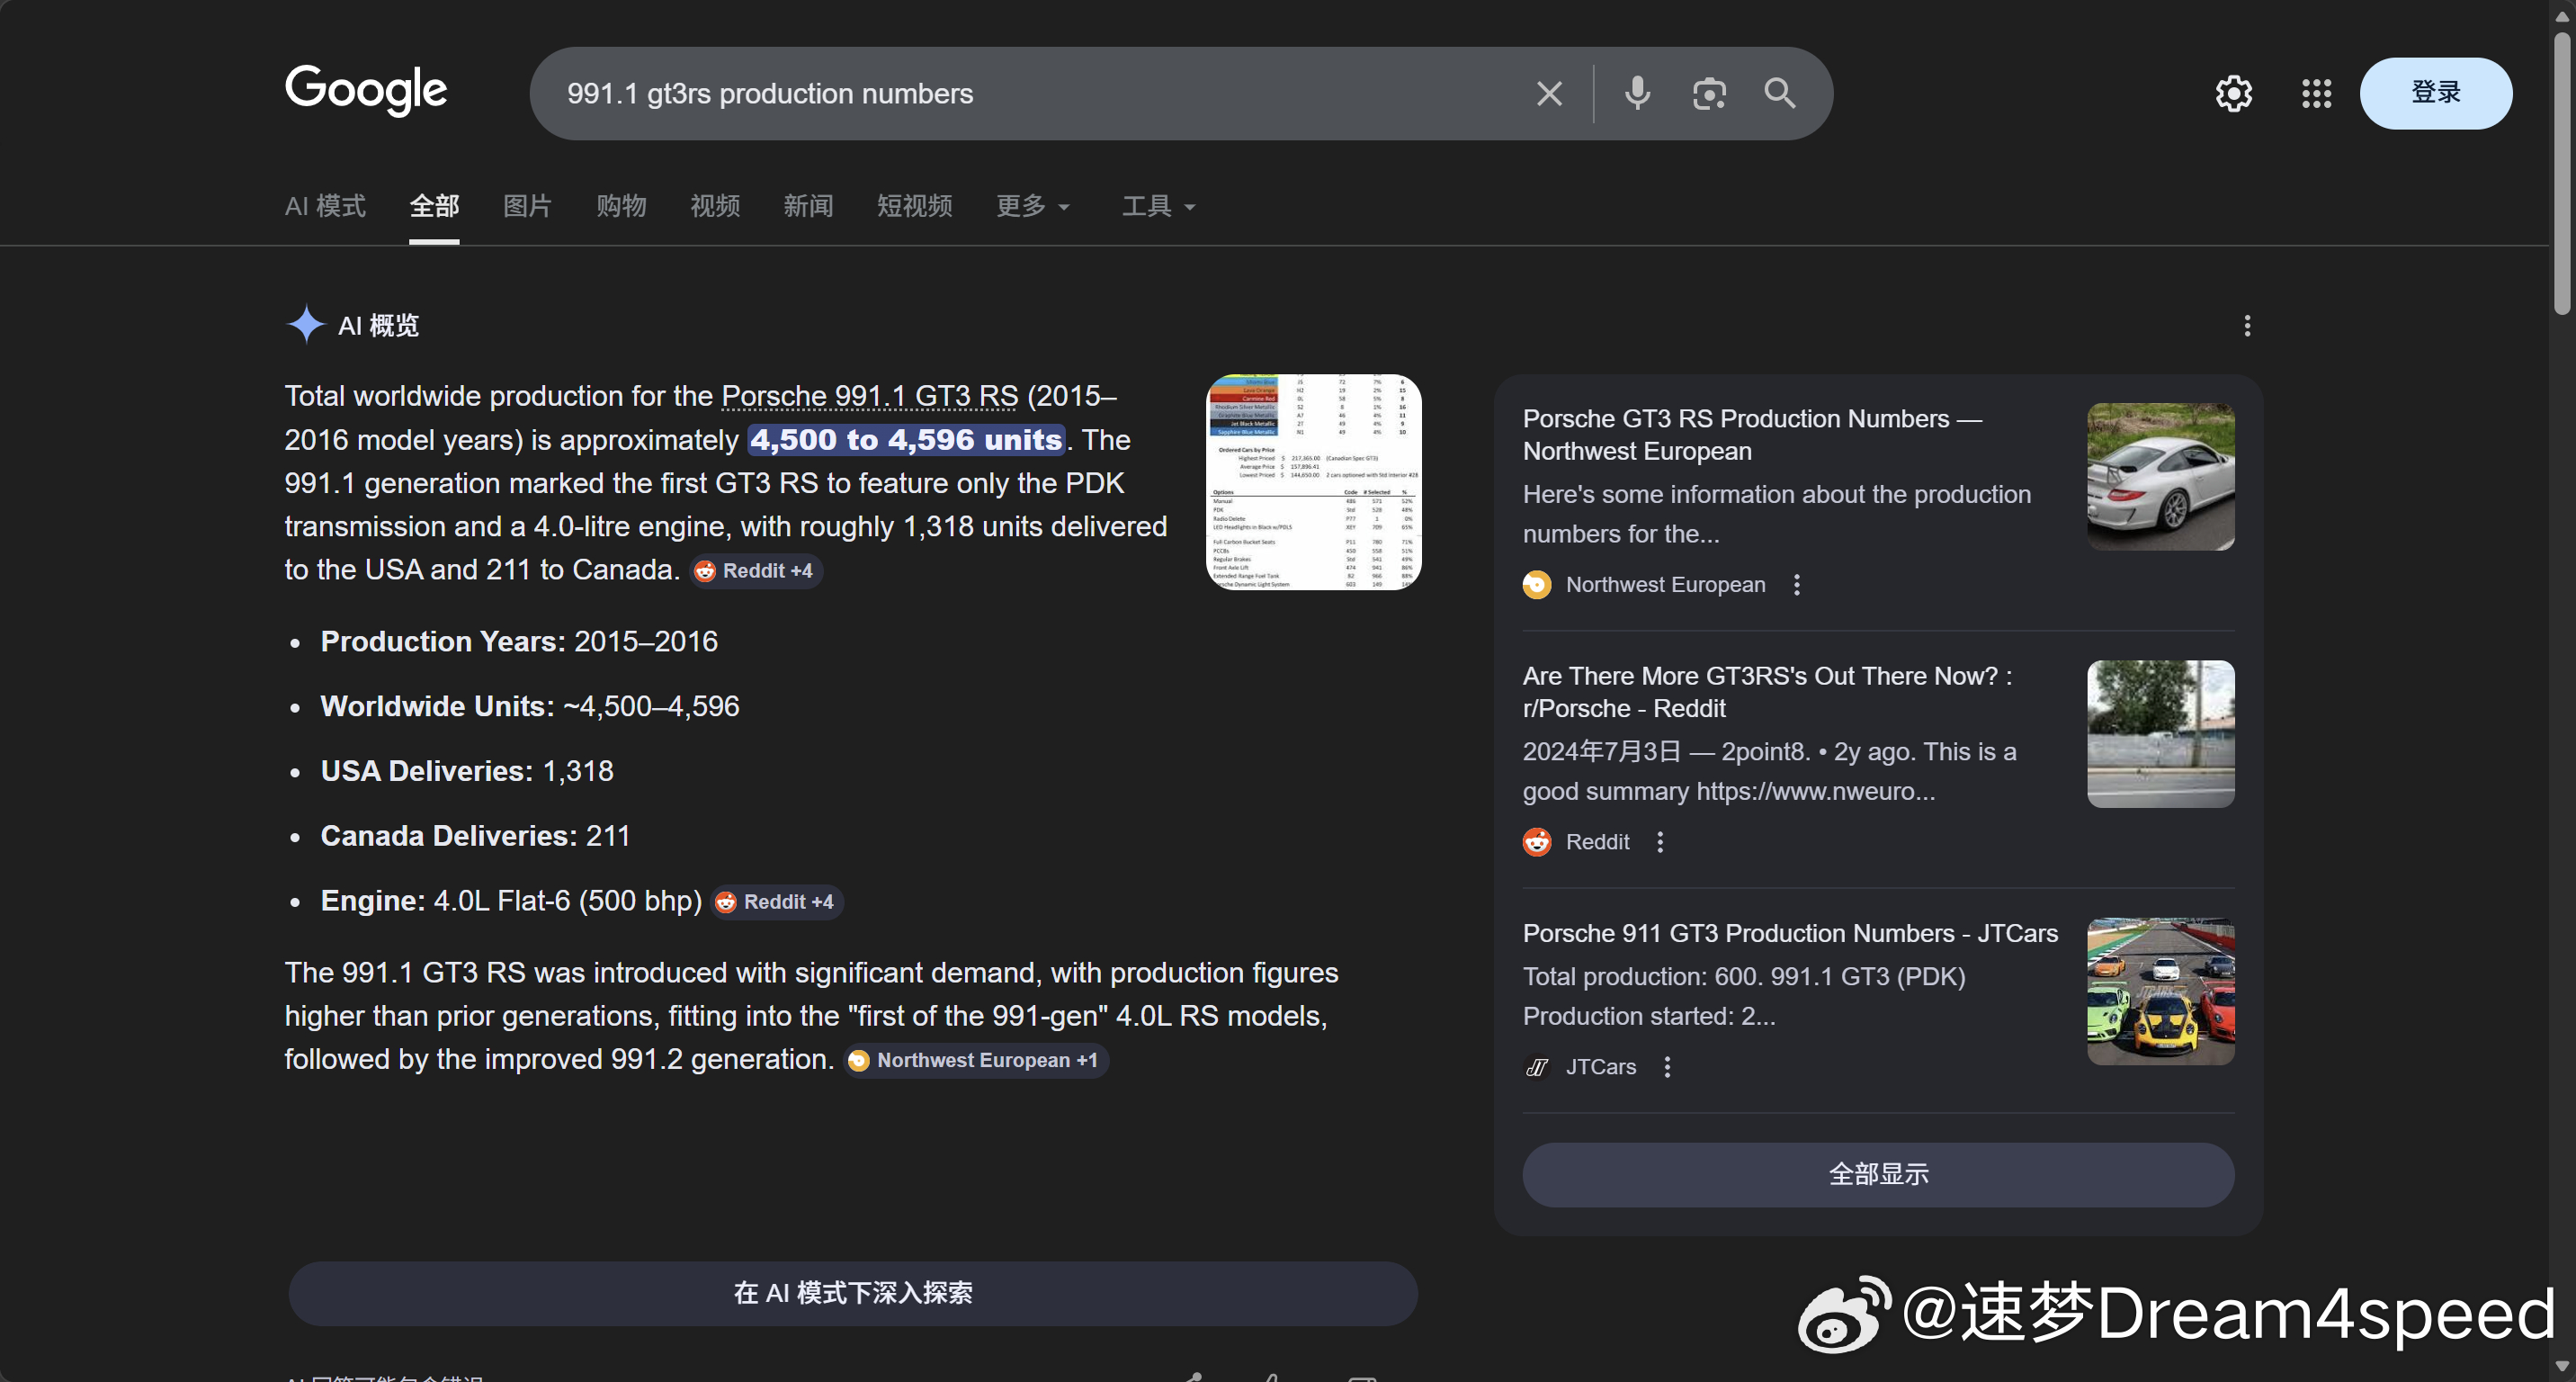
Task: Switch to the 图片 images tab
Action: 527,206
